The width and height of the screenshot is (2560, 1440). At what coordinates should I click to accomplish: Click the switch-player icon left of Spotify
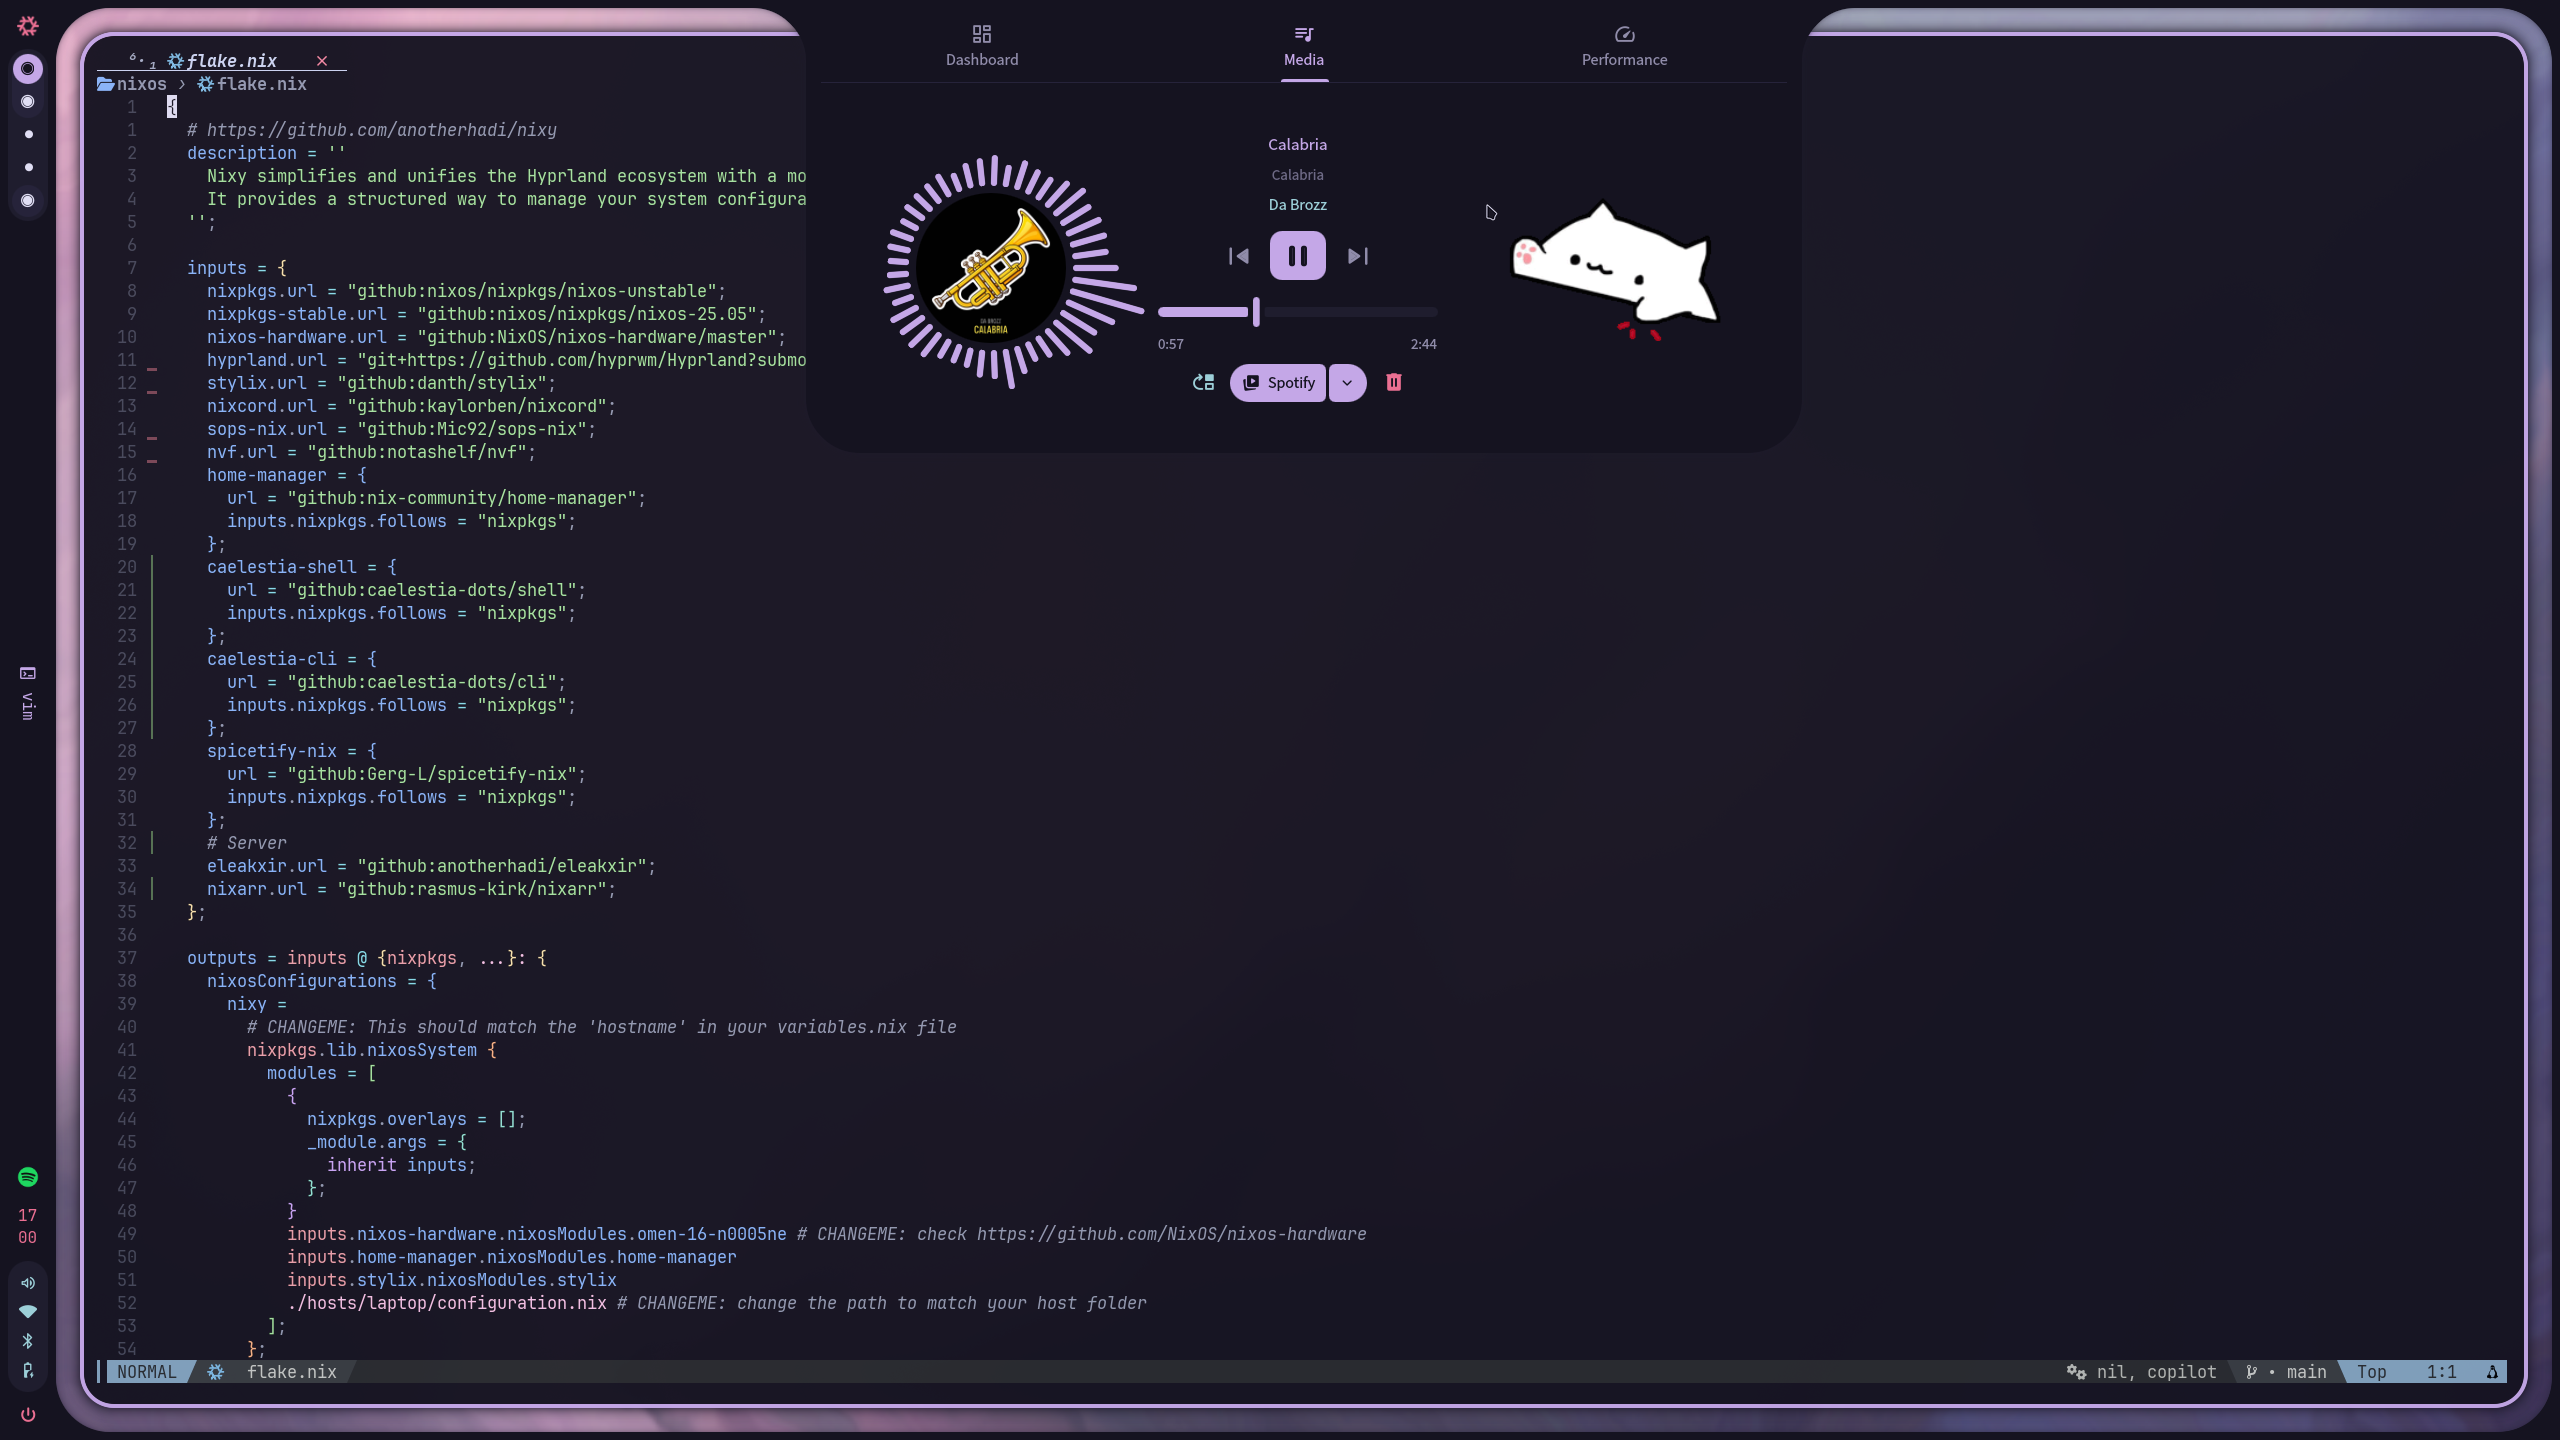tap(1203, 382)
